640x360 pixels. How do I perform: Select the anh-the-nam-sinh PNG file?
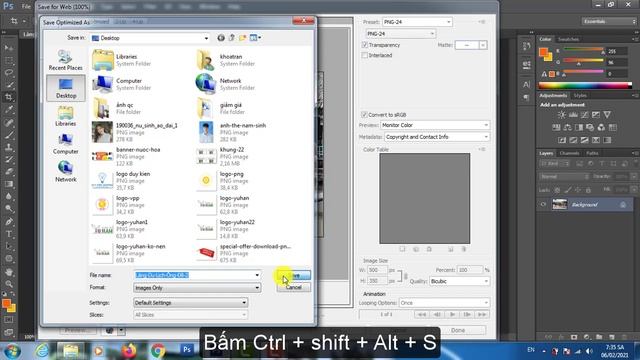(231, 132)
